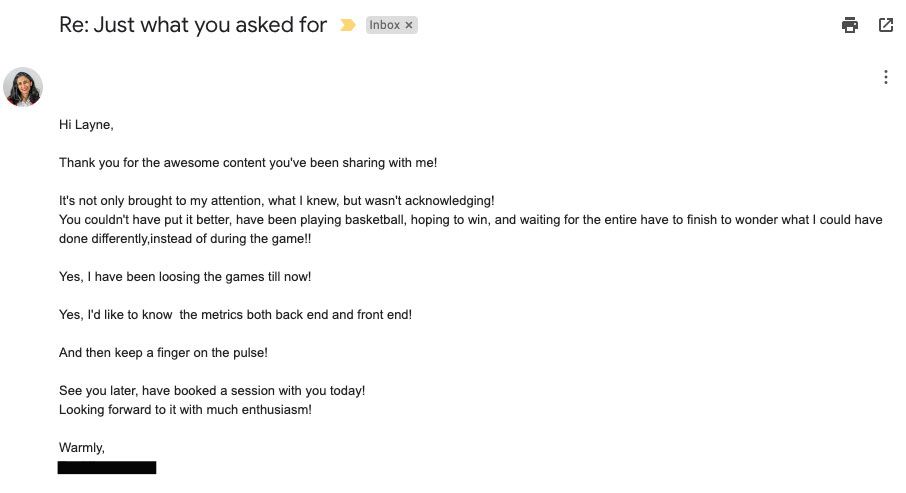Toggle the yellow importance marker
The image size is (906, 493).
tap(347, 25)
